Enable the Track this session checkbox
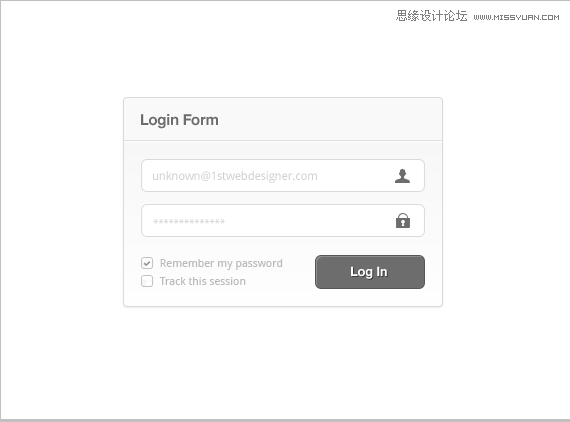 147,281
